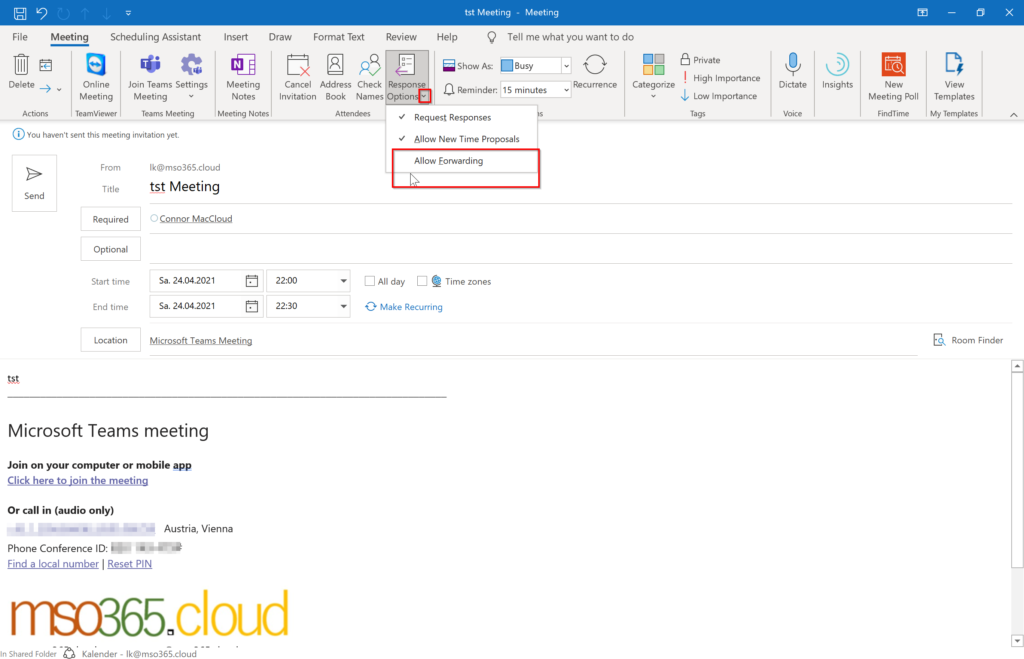Click the Optional attendees field
The width and height of the screenshot is (1024, 659).
(x=580, y=249)
